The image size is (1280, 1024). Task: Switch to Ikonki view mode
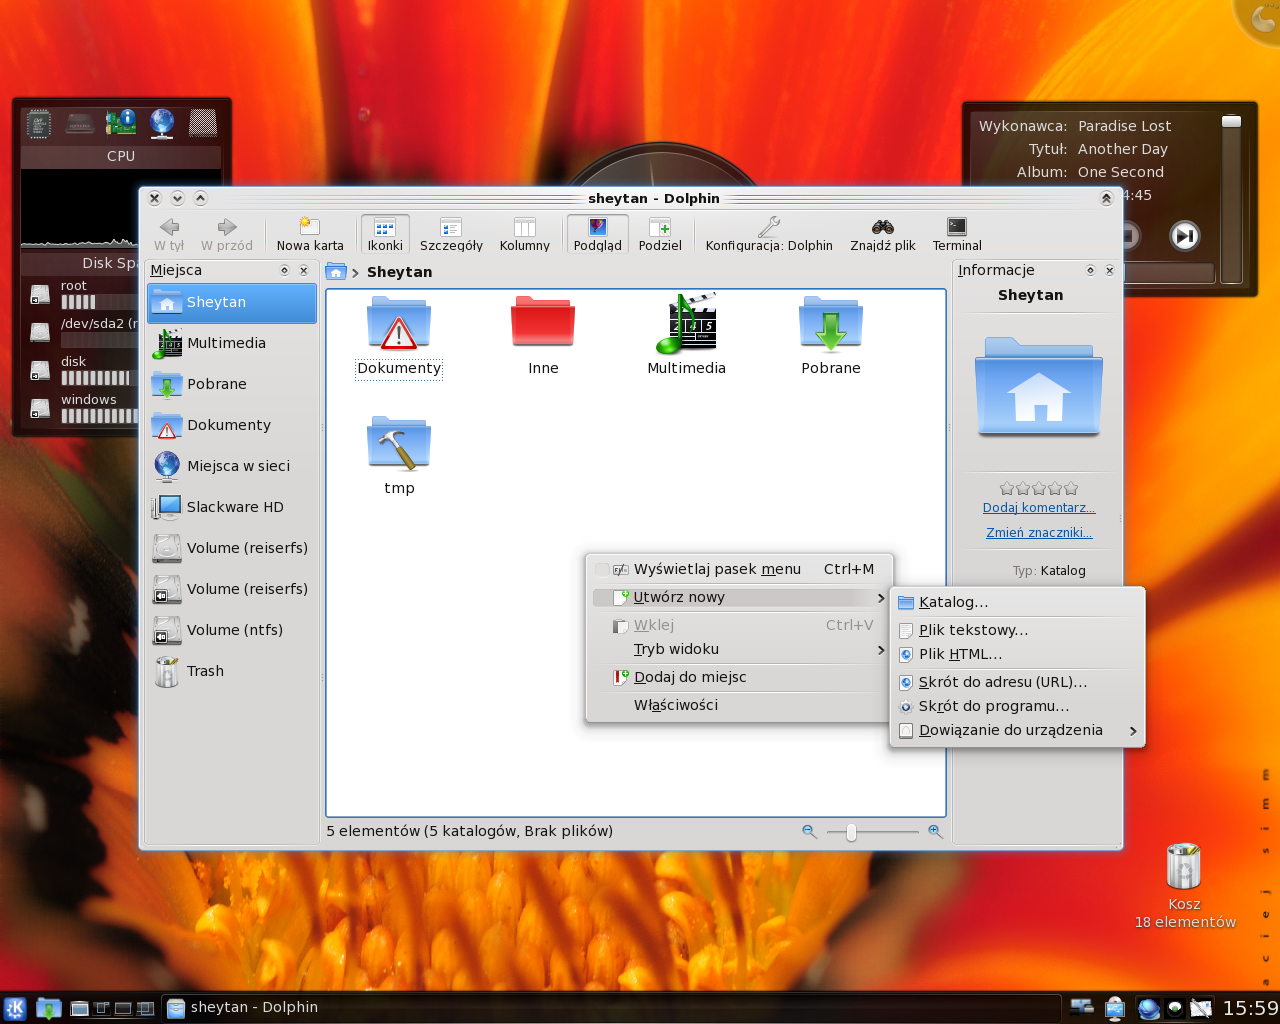tap(385, 234)
